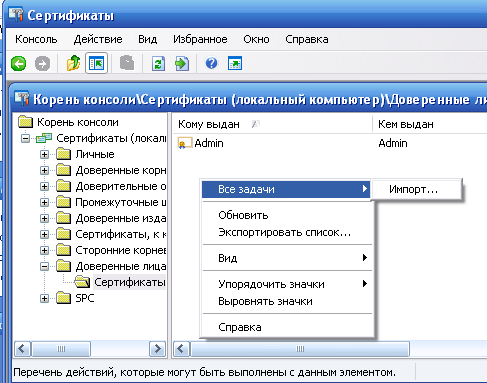Select Все задачи in context menu

pos(286,189)
